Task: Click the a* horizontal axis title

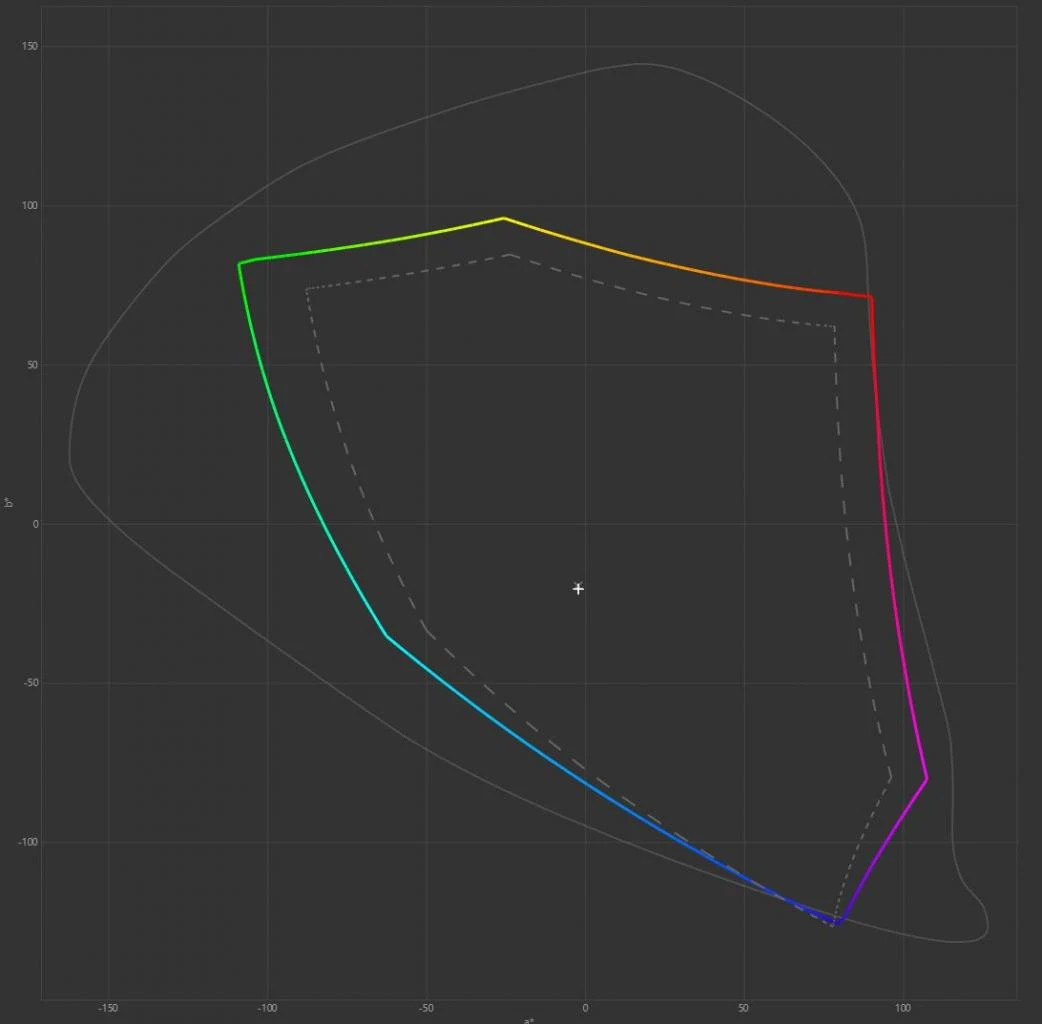Action: 529,1020
